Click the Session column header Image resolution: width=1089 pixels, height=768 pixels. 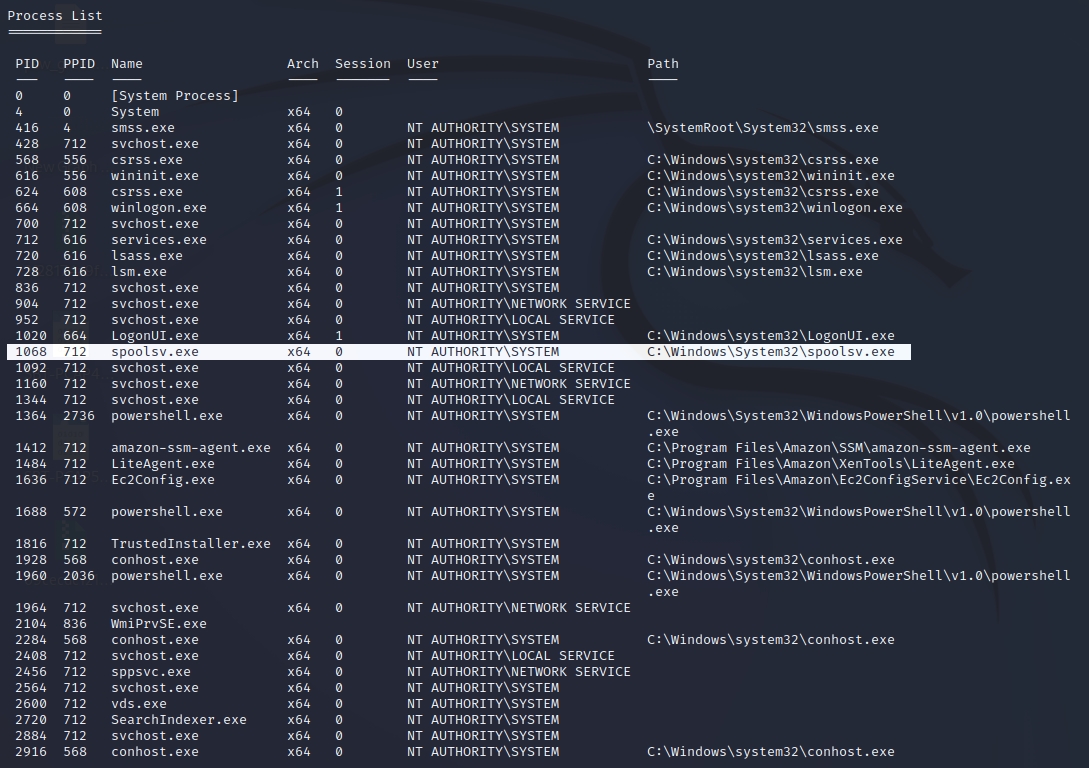[x=362, y=64]
